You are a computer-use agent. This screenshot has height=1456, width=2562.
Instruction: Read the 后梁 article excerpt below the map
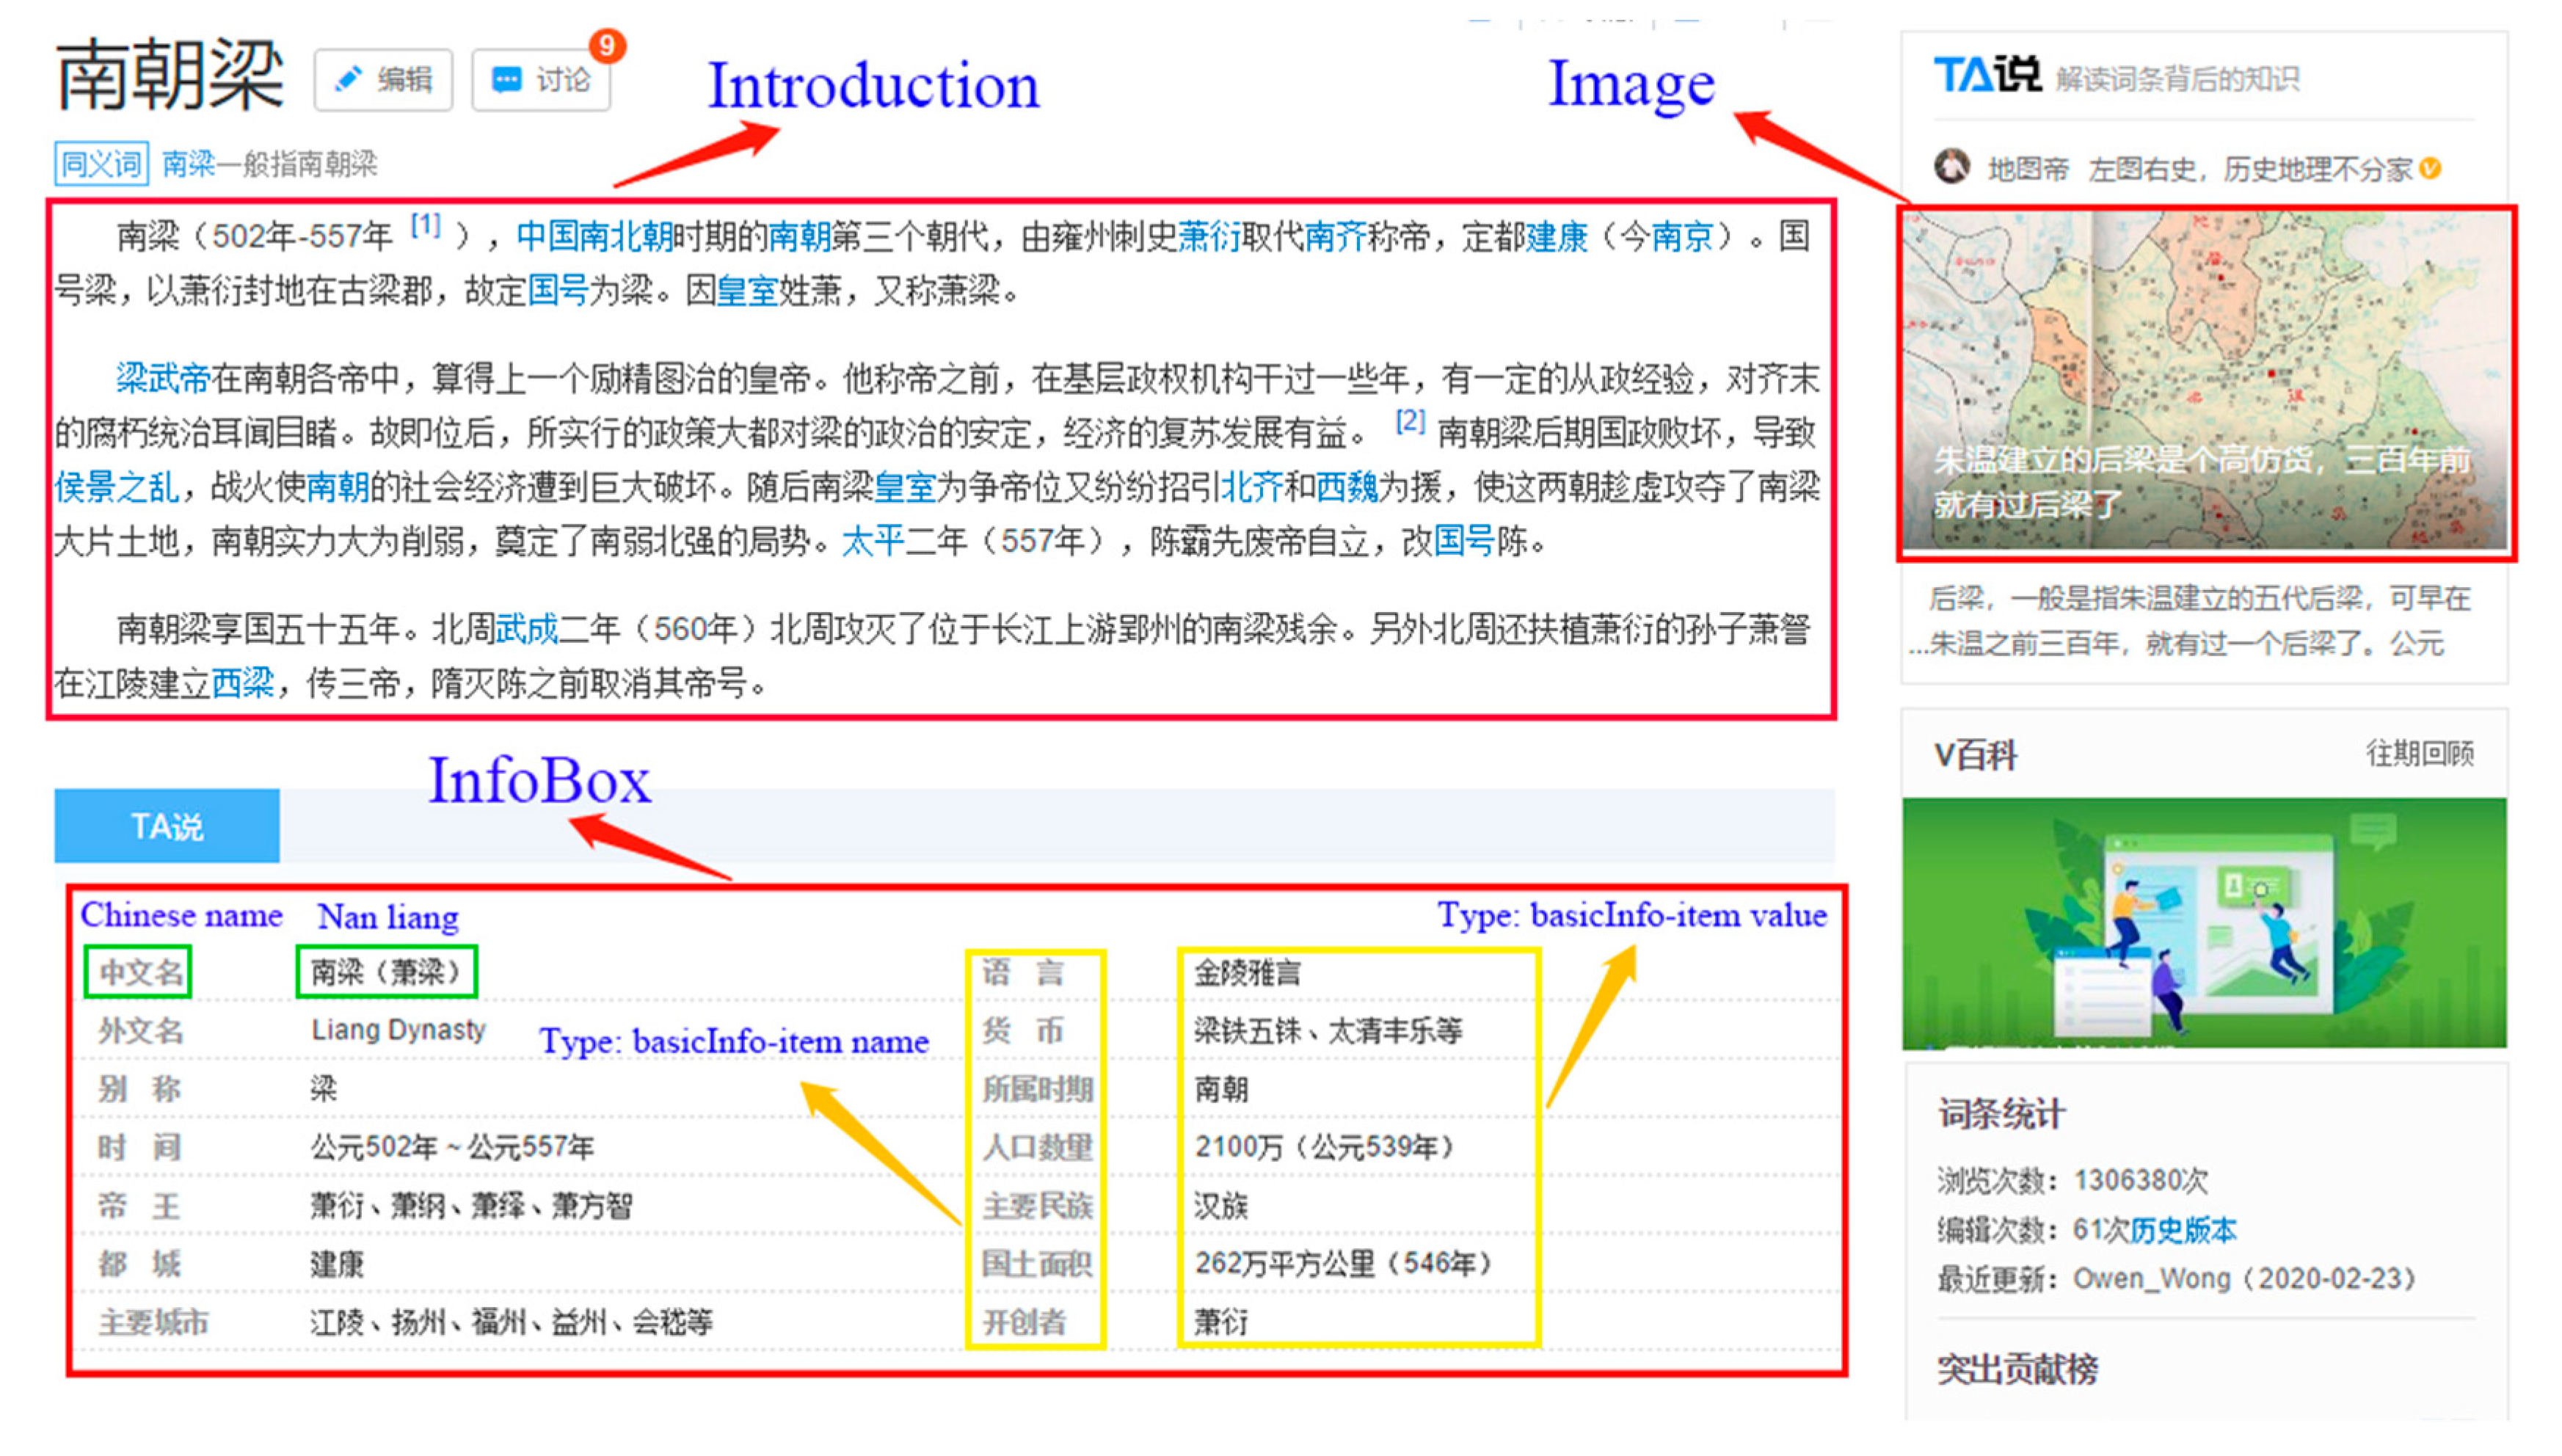click(x=2190, y=621)
